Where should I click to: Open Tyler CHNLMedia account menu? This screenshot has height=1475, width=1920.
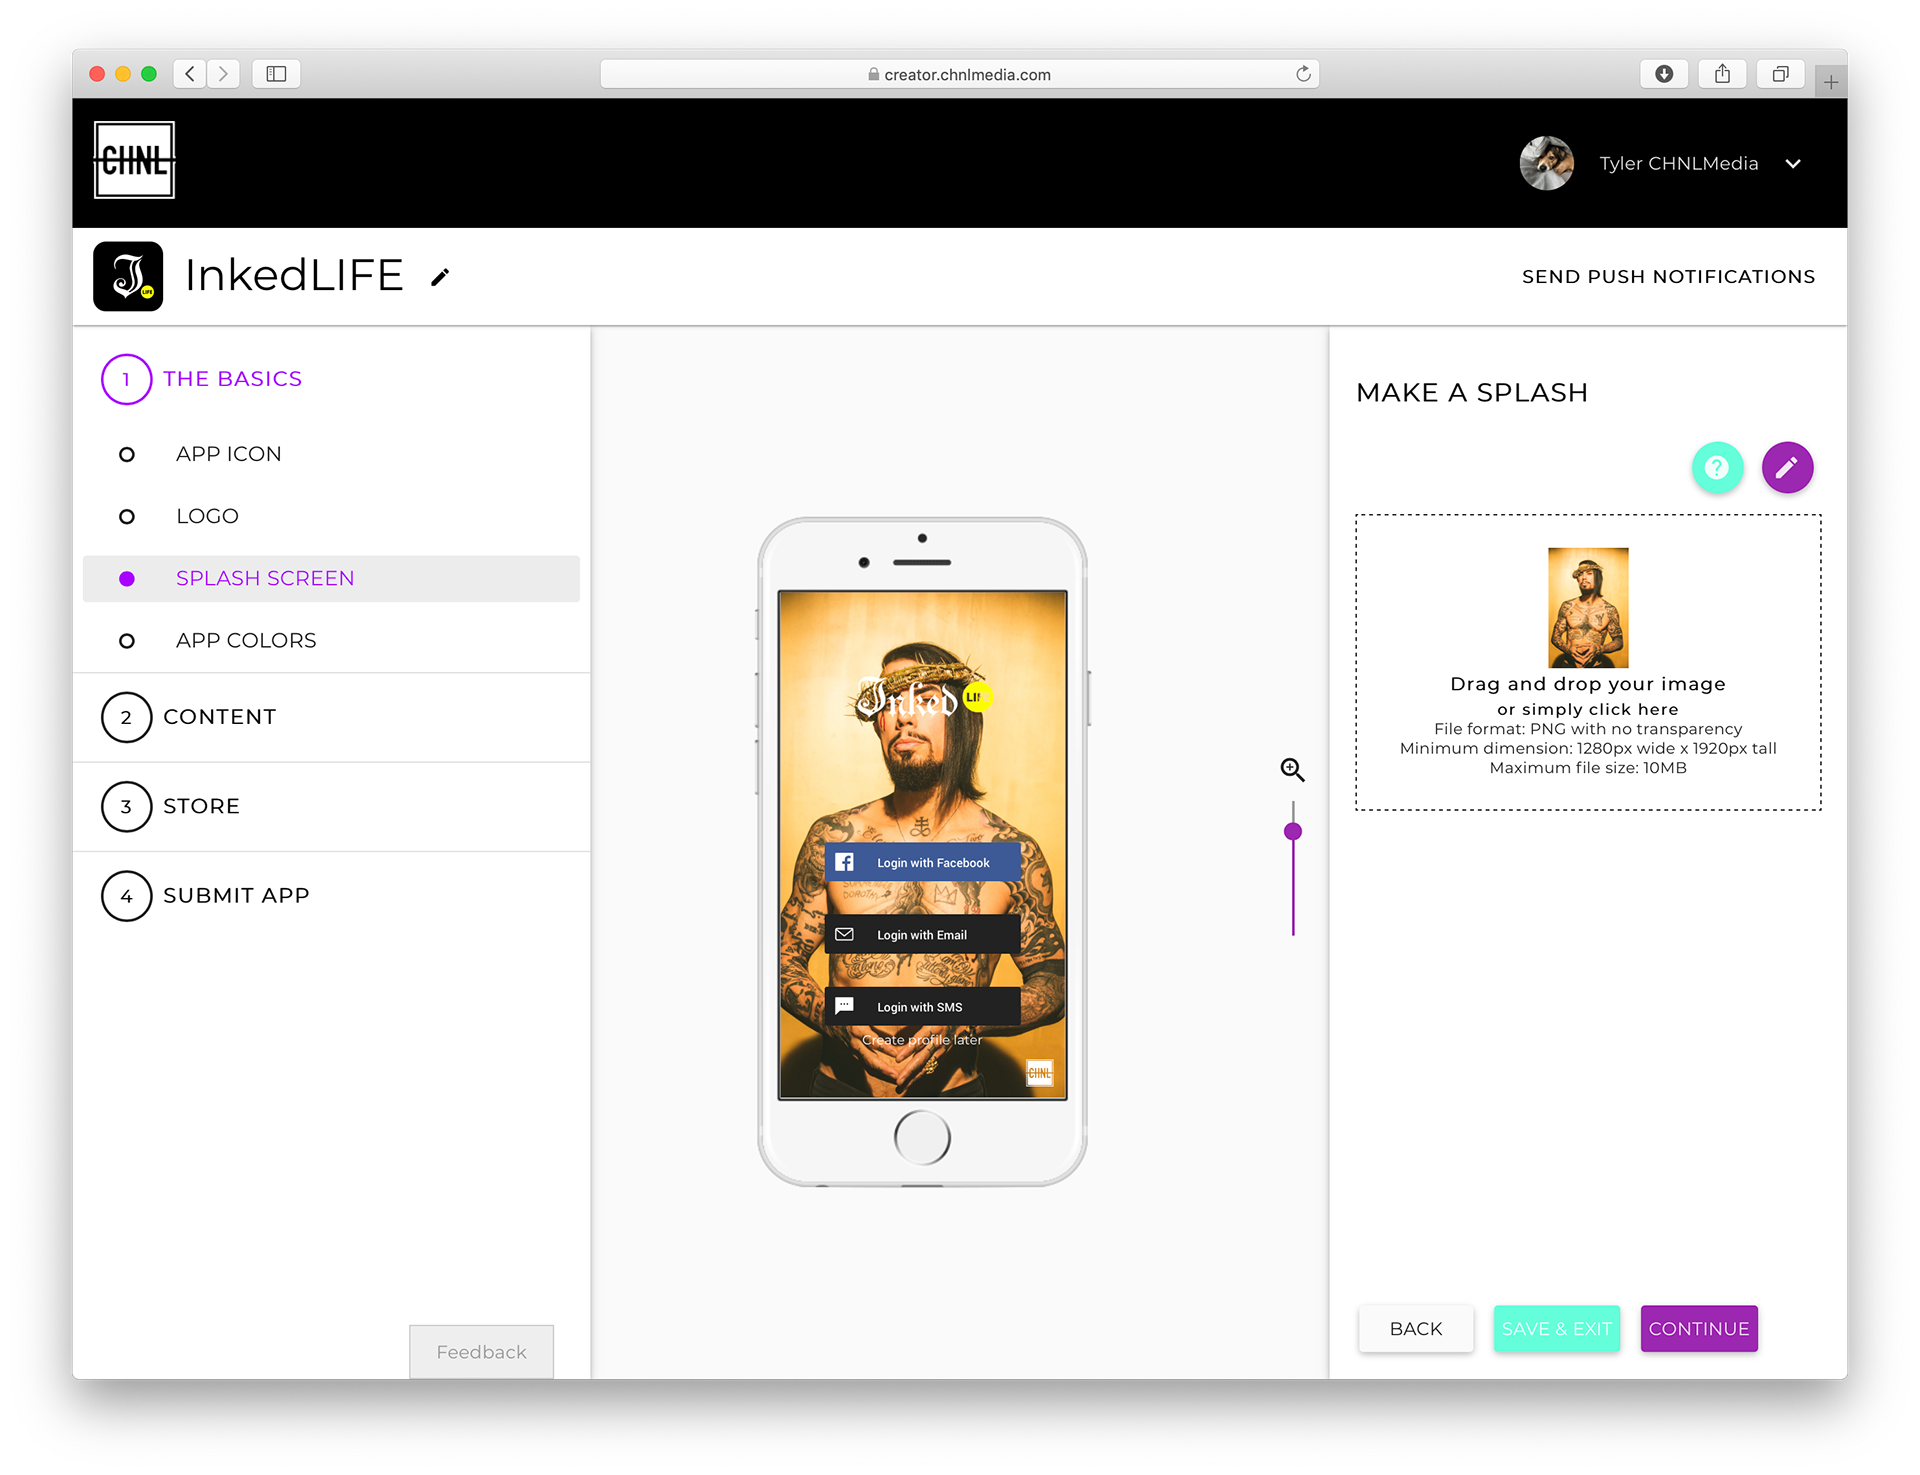pos(1678,163)
